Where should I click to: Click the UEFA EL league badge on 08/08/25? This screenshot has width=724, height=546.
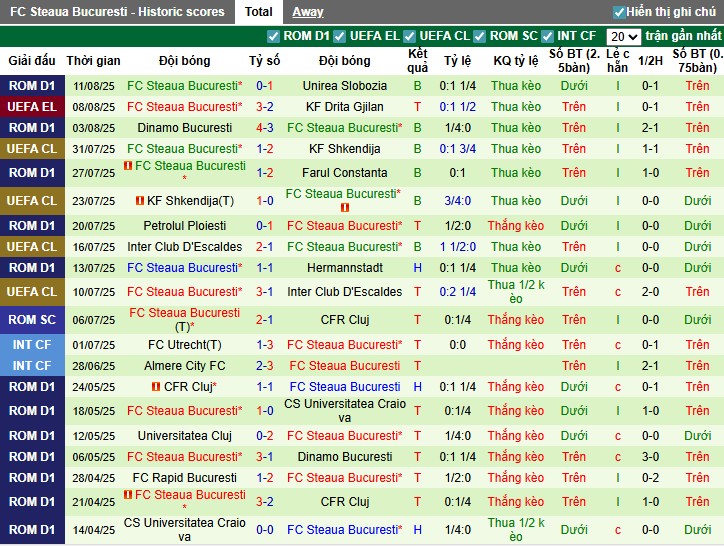pyautogui.click(x=32, y=107)
